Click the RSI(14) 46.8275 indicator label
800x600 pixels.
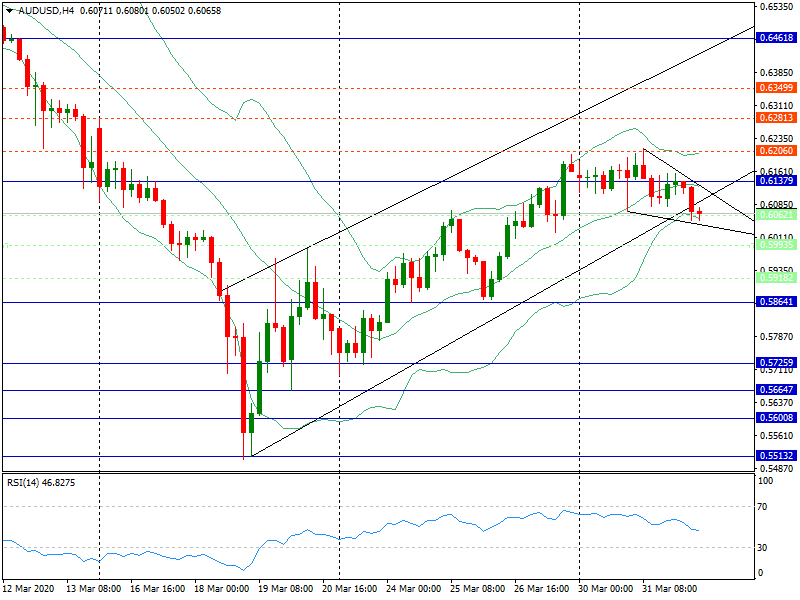click(41, 483)
